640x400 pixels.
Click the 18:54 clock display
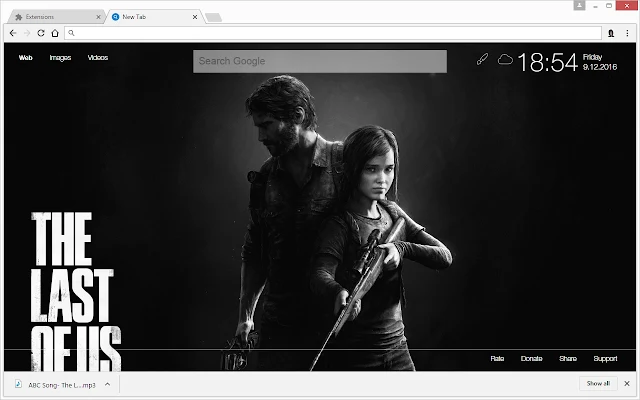[548, 62]
